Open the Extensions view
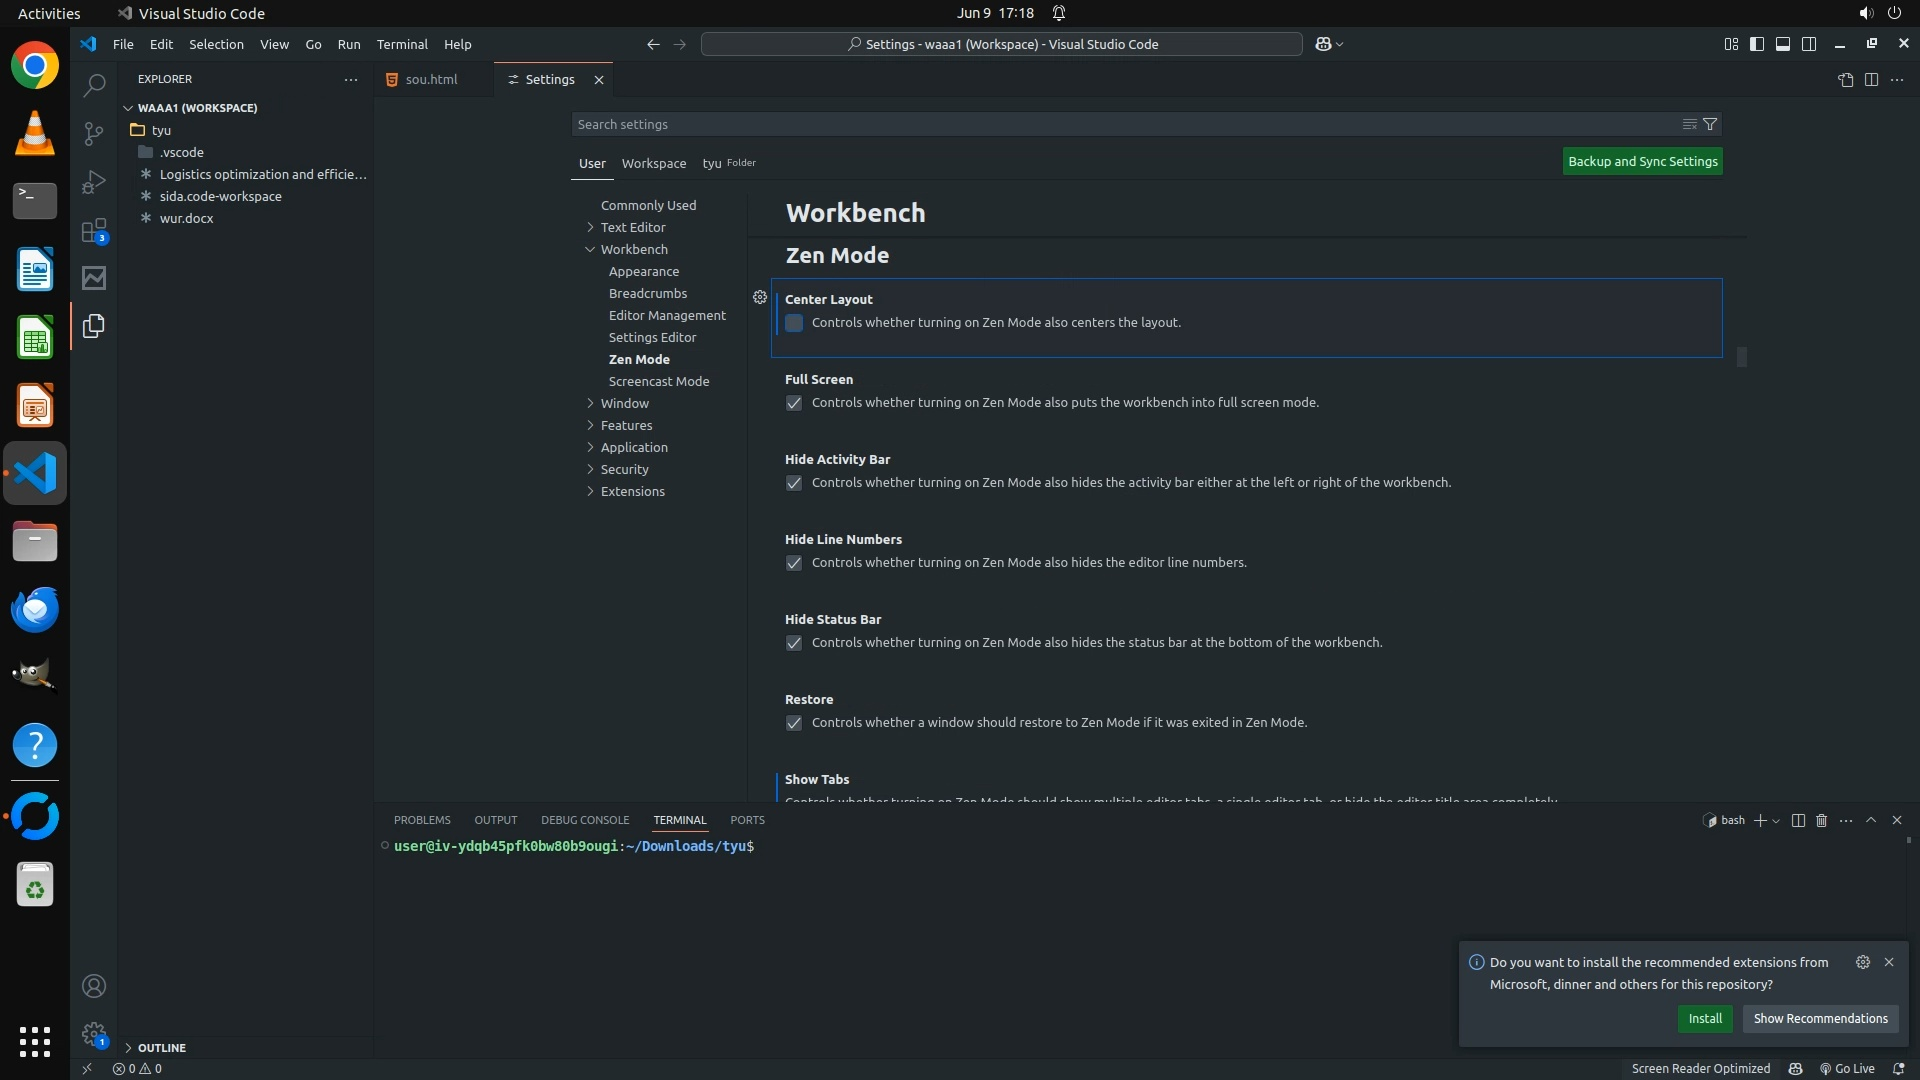Viewport: 1920px width, 1080px height. point(94,231)
